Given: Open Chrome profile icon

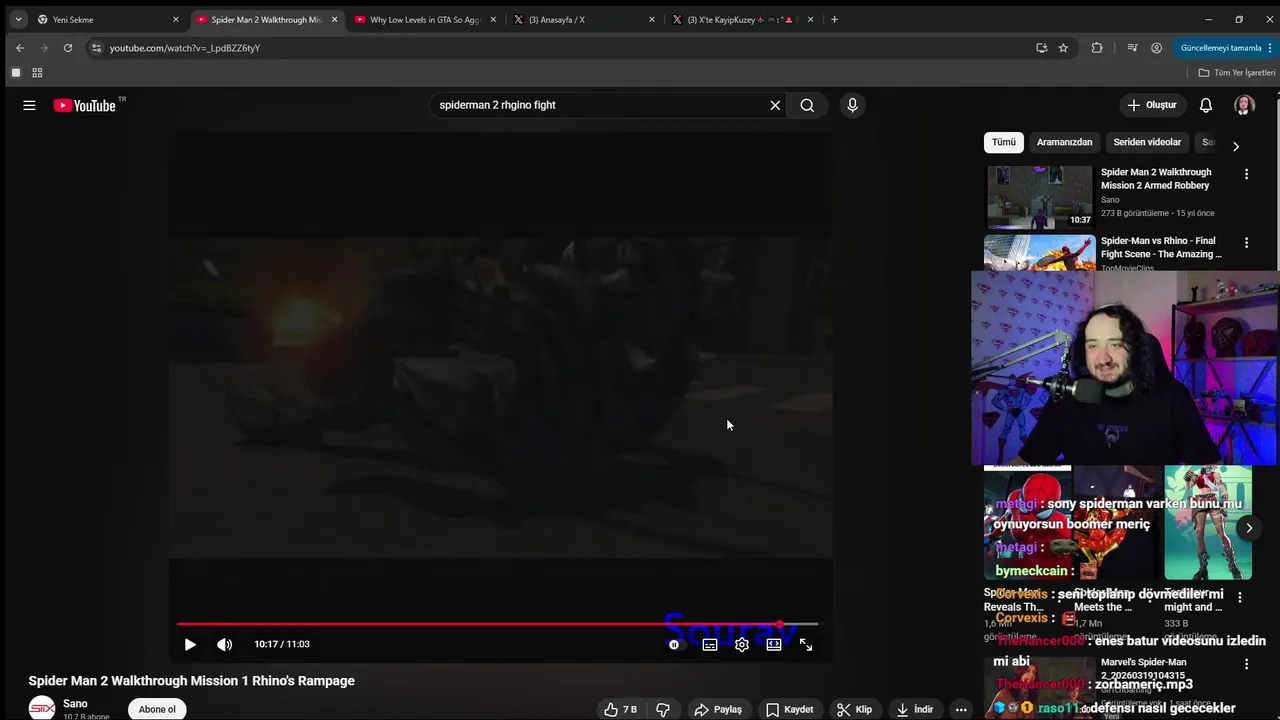Looking at the screenshot, I should point(1157,48).
